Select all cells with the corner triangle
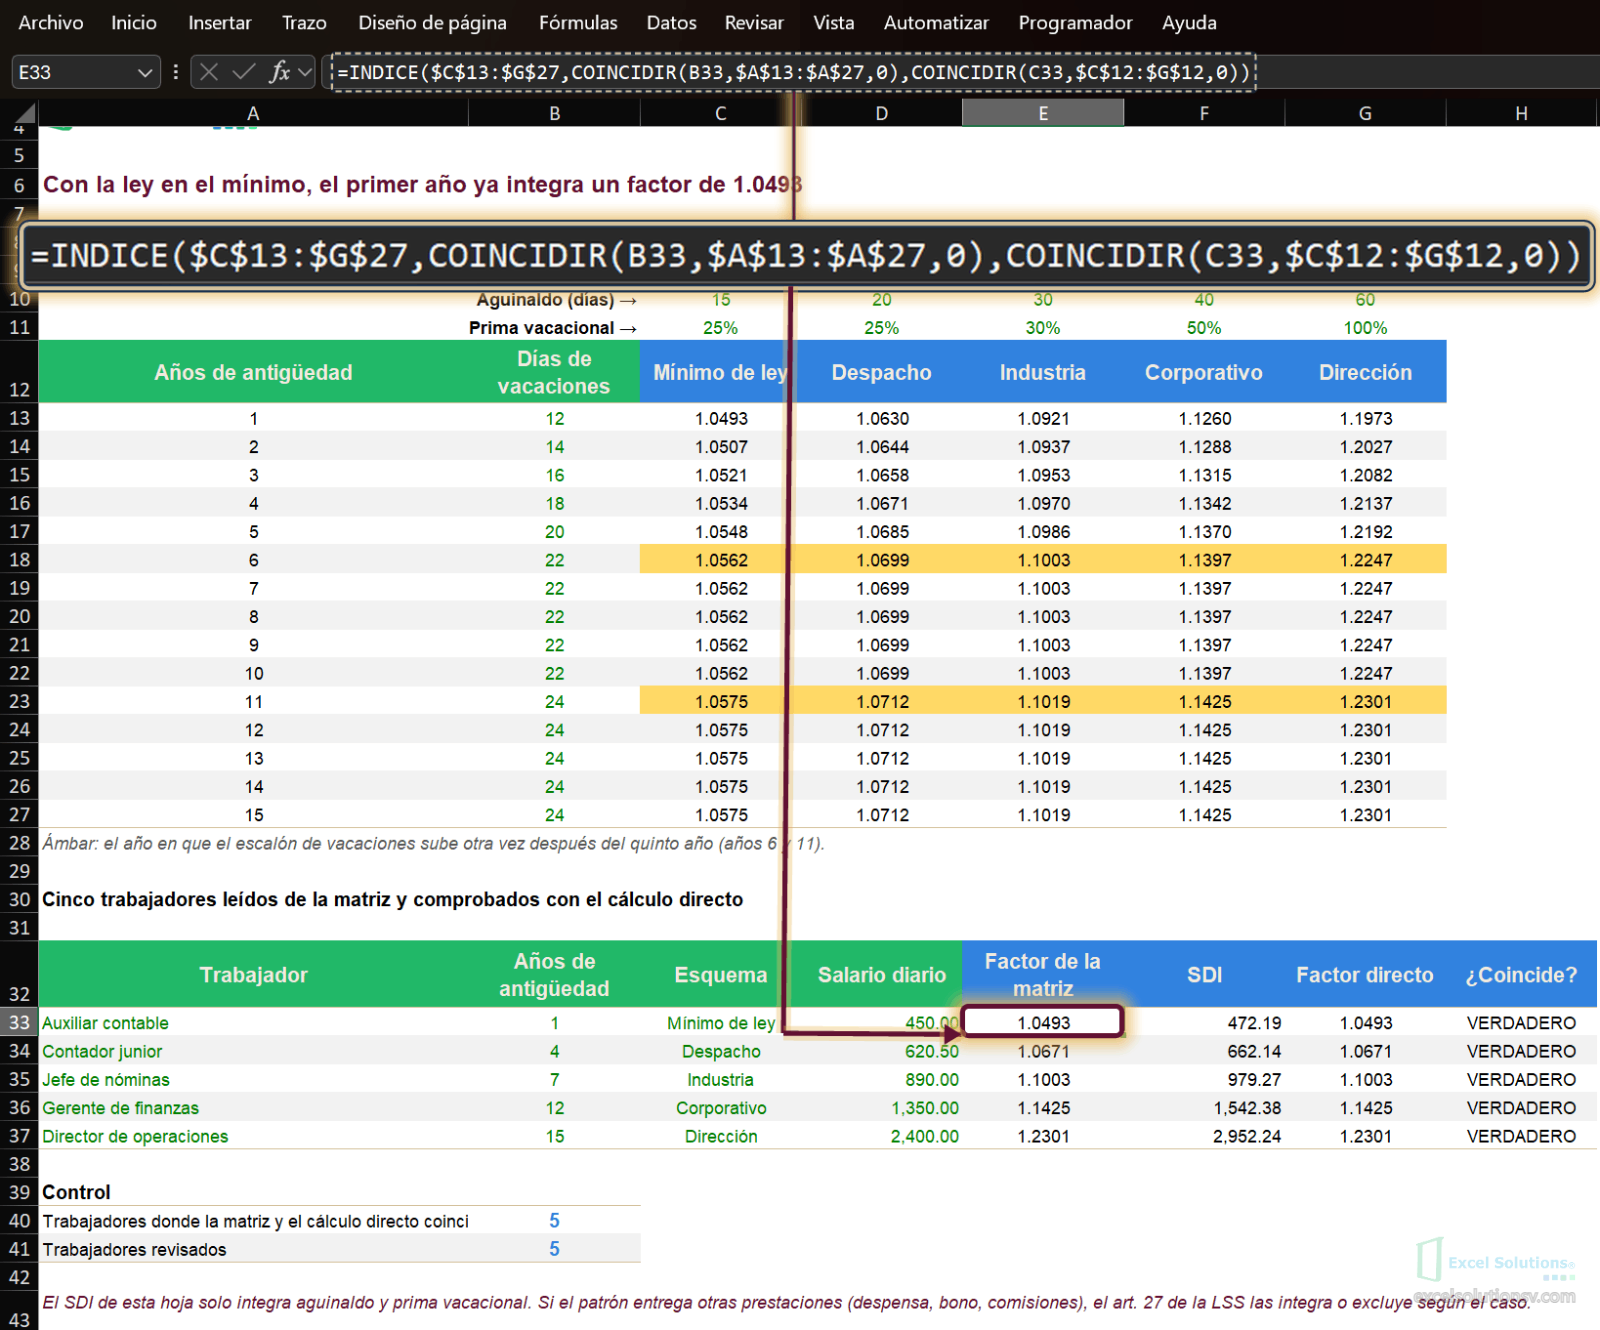Viewport: 1600px width, 1330px height. point(26,113)
